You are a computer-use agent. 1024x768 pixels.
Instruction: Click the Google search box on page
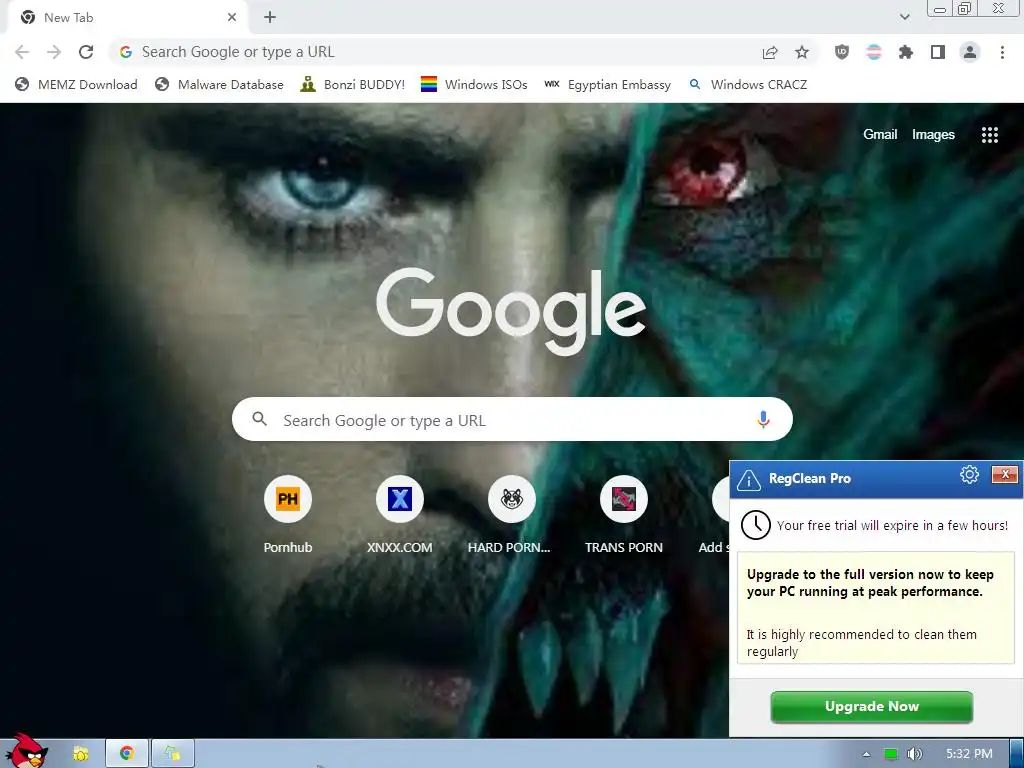[x=512, y=419]
